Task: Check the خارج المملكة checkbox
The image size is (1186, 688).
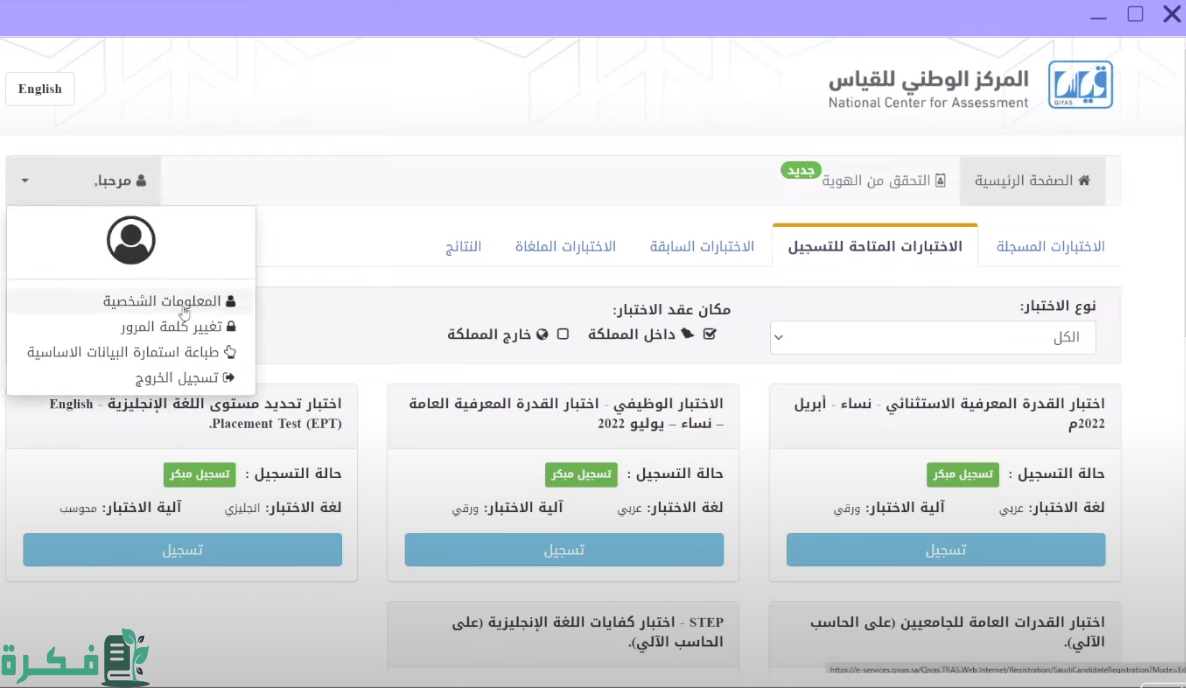Action: click(563, 334)
